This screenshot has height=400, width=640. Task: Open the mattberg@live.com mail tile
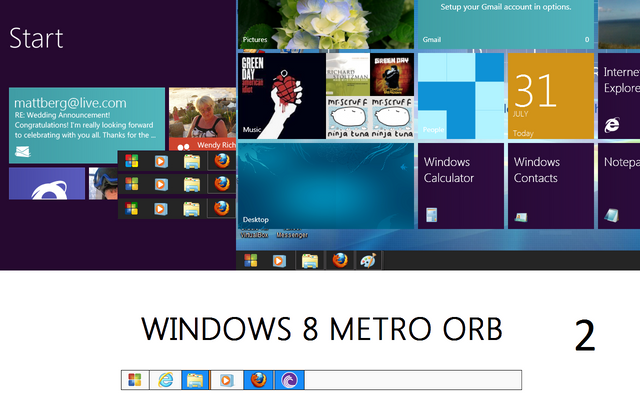[x=87, y=125]
